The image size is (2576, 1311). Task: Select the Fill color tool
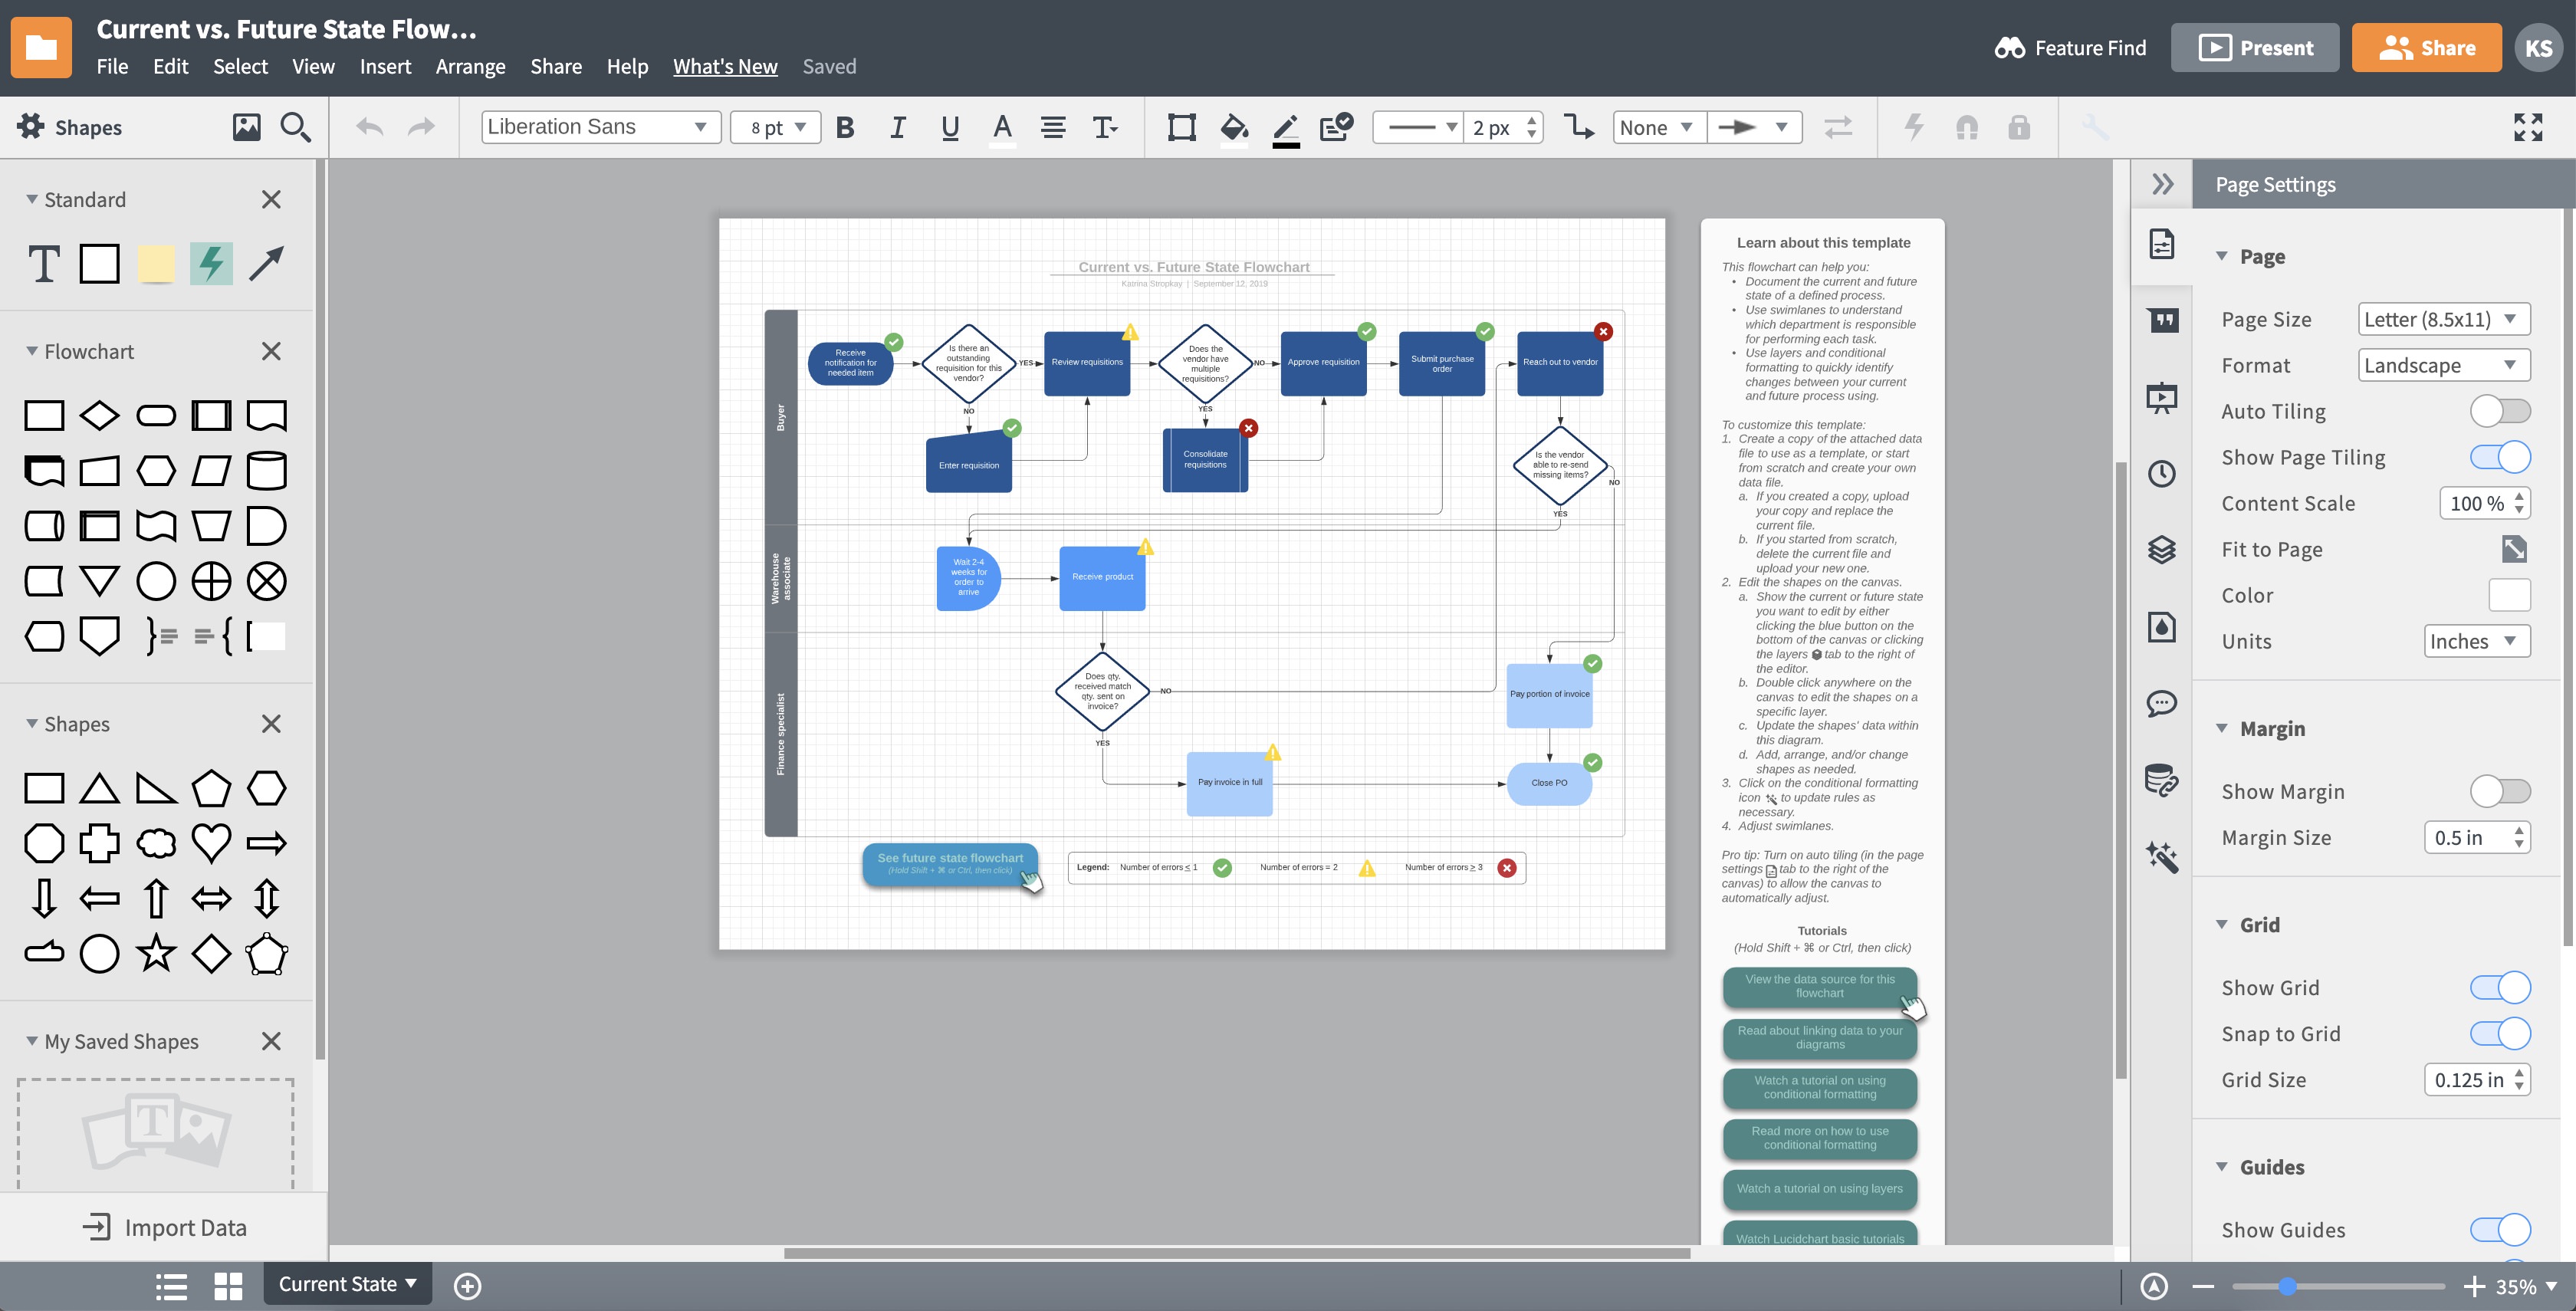click(x=1234, y=127)
